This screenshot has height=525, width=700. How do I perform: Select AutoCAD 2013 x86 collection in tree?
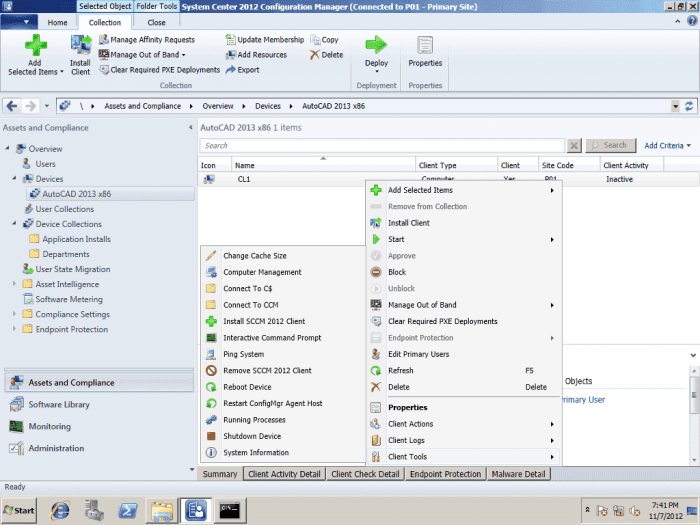(x=77, y=194)
